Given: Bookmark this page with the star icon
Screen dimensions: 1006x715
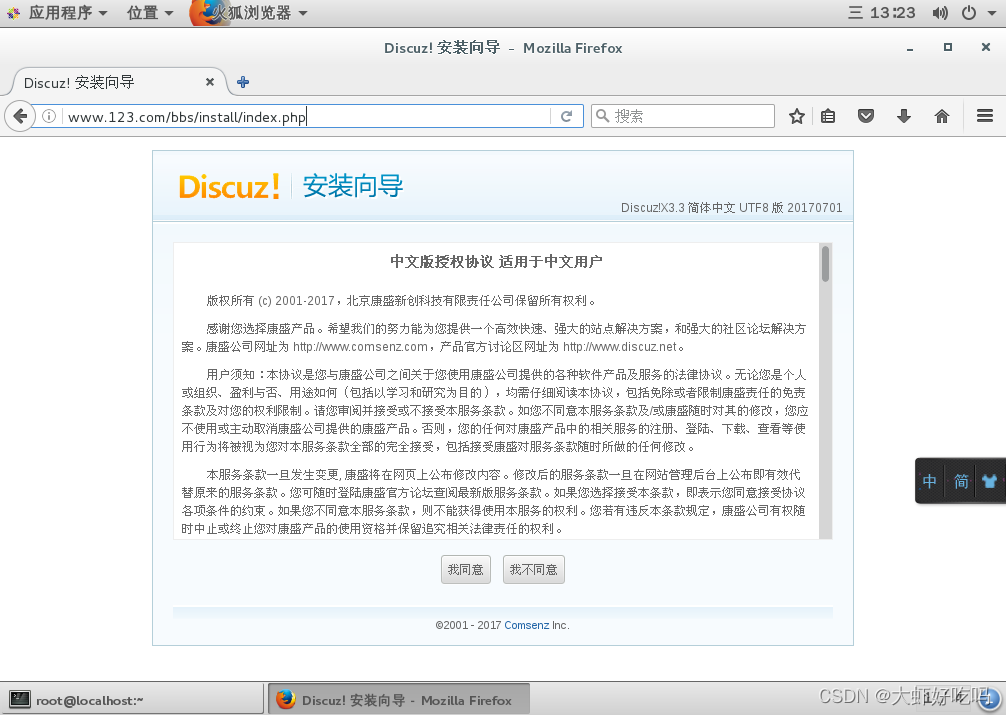Looking at the screenshot, I should coord(797,116).
